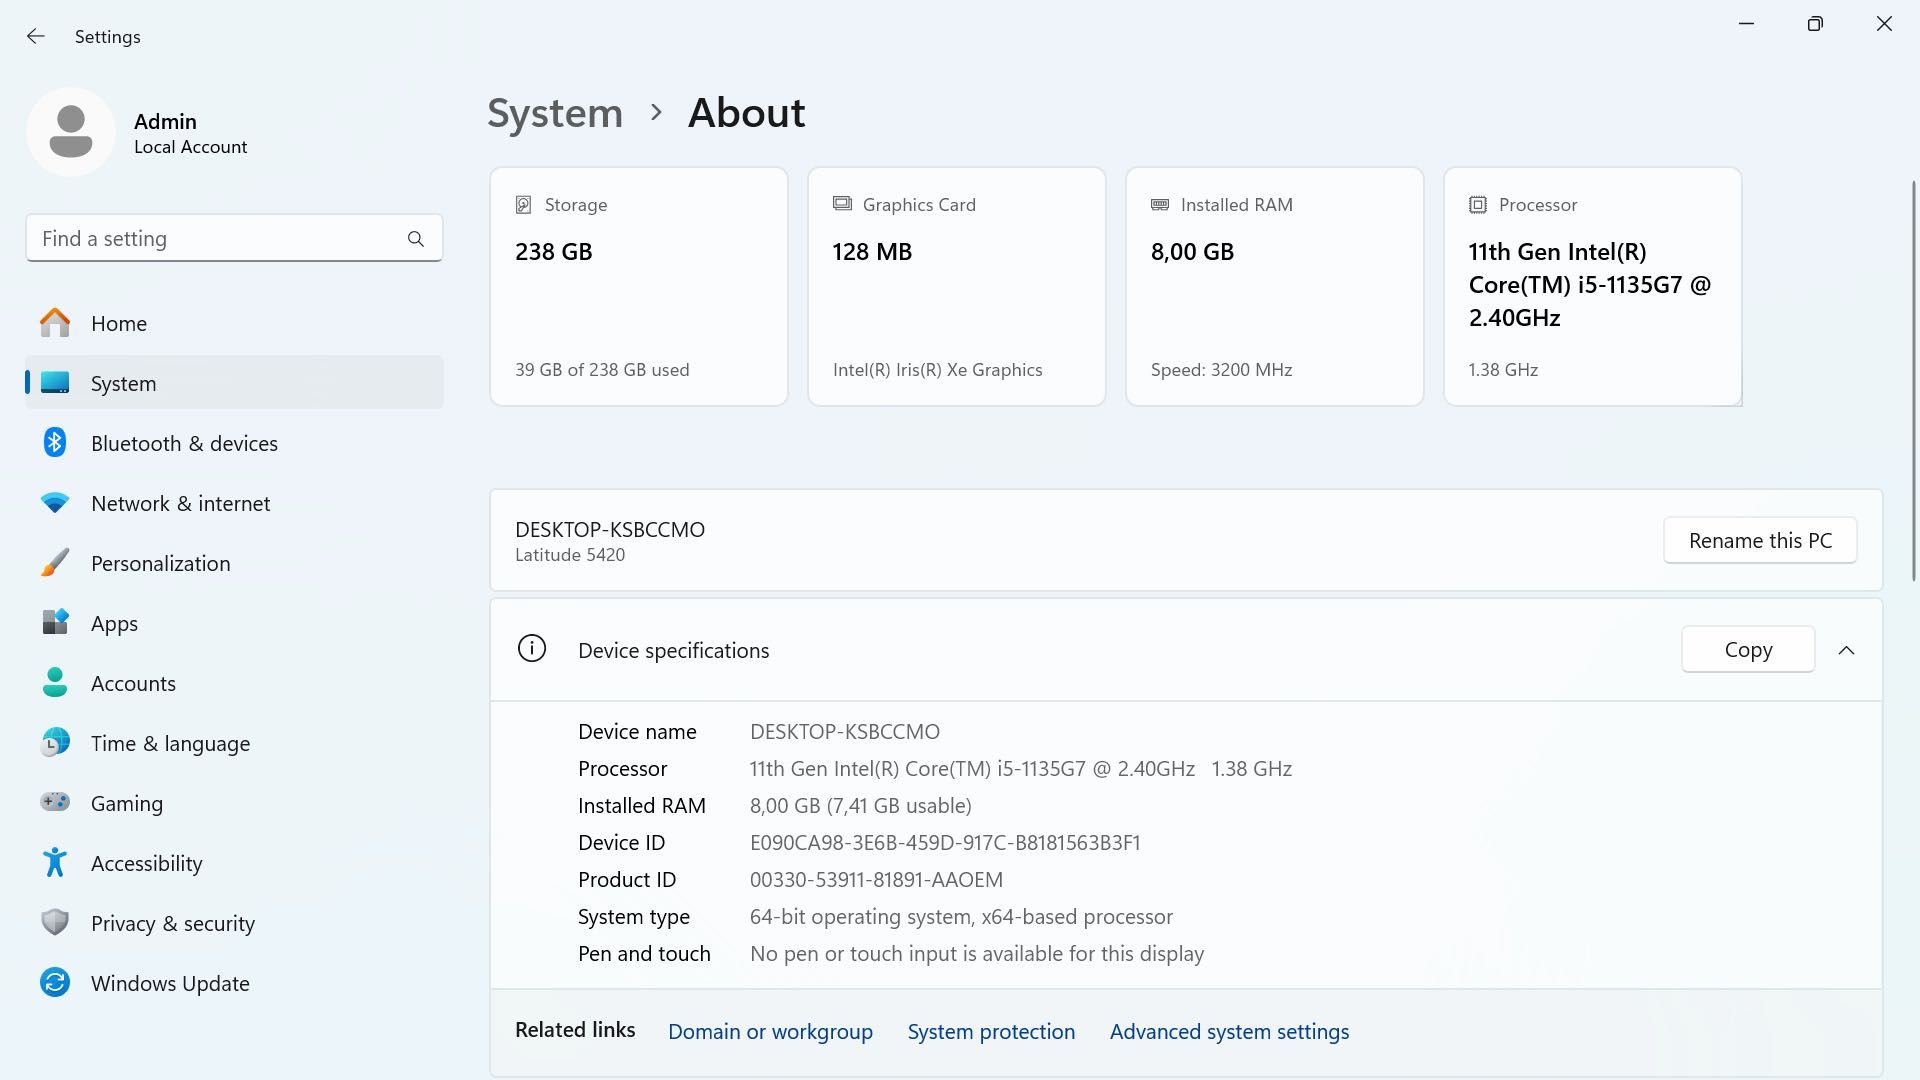Copy the device specifications
This screenshot has height=1080, width=1920.
click(x=1748, y=650)
